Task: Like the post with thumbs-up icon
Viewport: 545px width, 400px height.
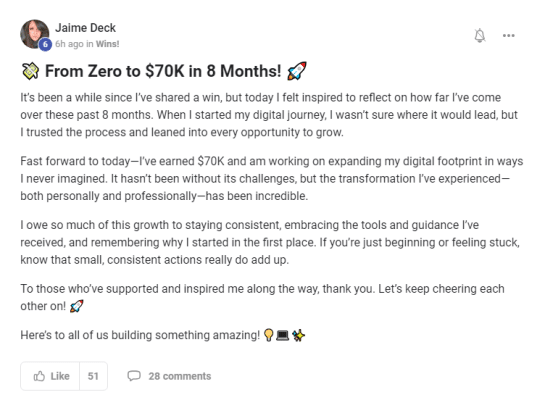Action: [39, 376]
